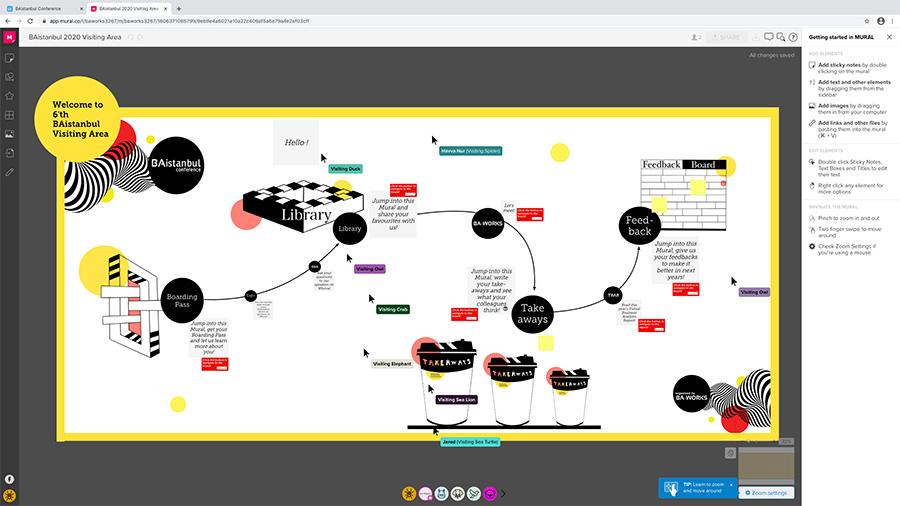Open the file import tool in sidebar

click(x=9, y=153)
